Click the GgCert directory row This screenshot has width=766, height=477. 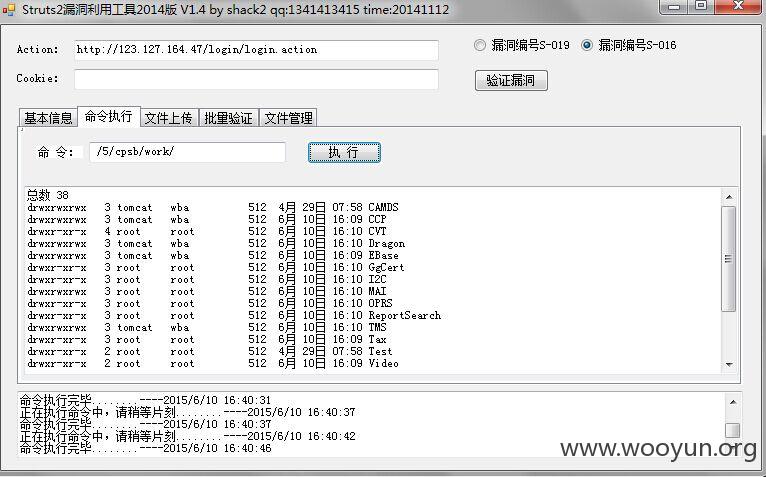pos(216,267)
